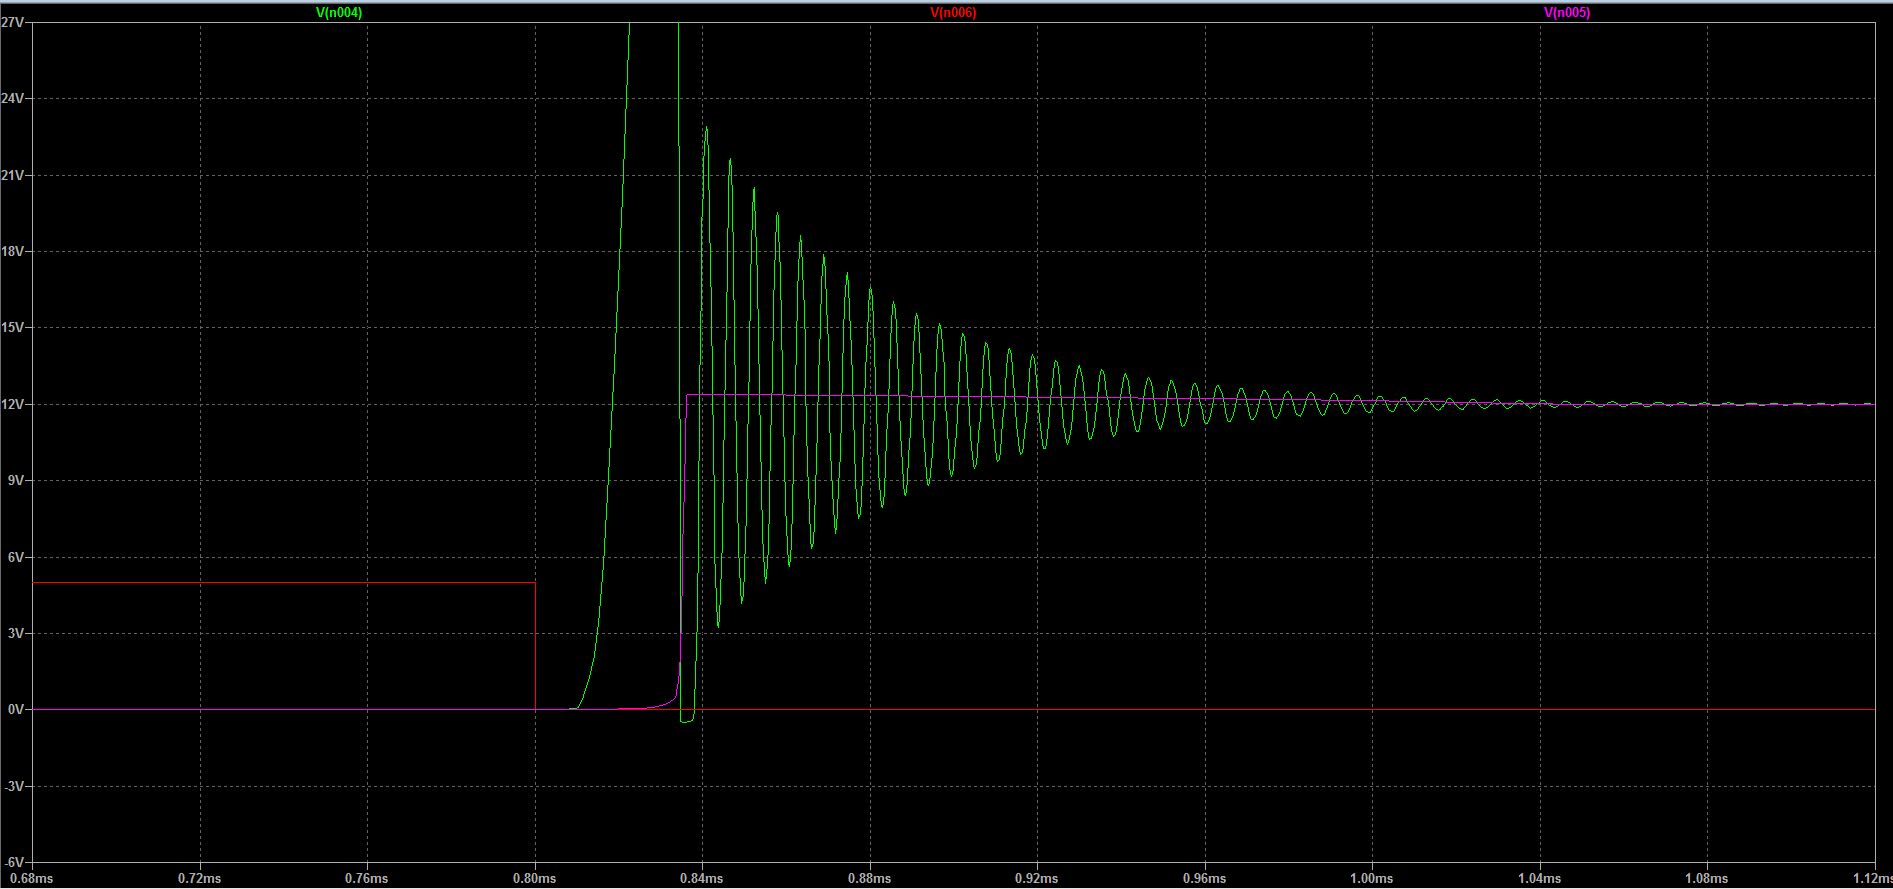1893x889 pixels.
Task: Click the 18V vertical axis label
Action: click(x=13, y=252)
